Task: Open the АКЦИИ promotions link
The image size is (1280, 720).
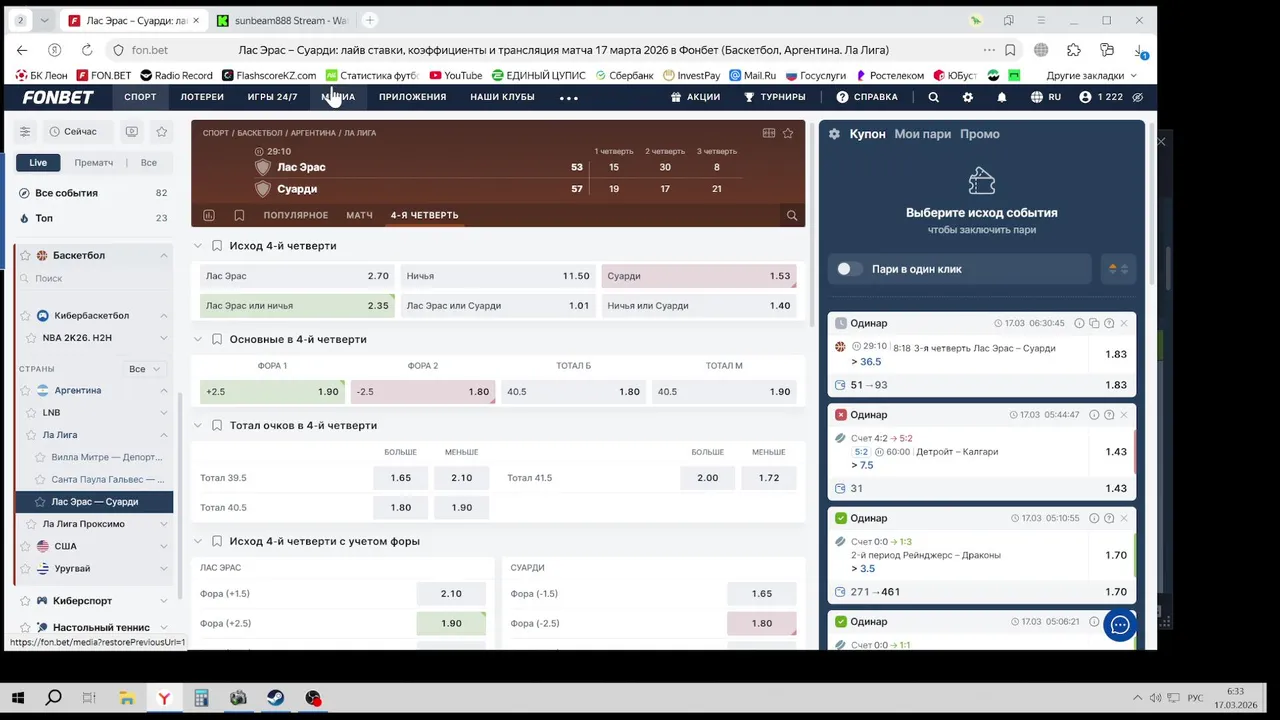Action: point(696,97)
